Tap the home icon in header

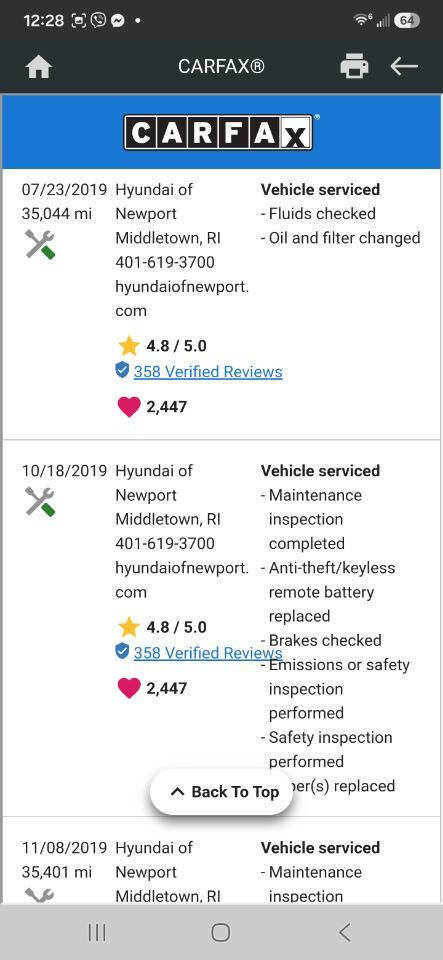pos(39,66)
